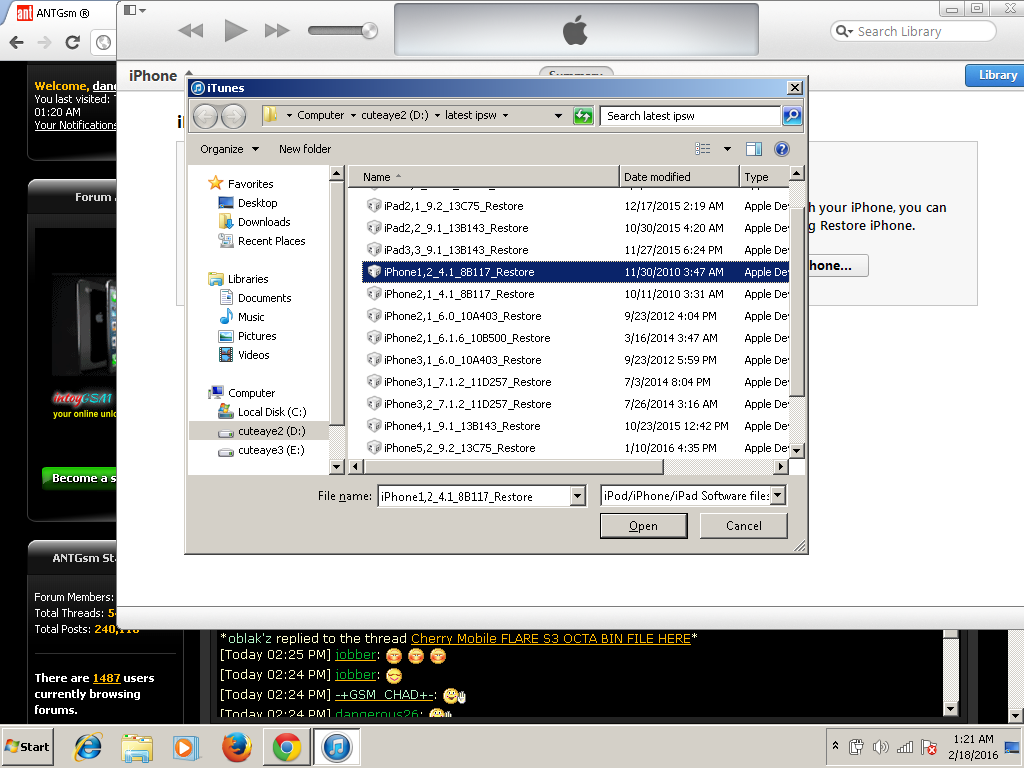The height and width of the screenshot is (768, 1024).
Task: Expand the file type filter dropdown
Action: click(x=777, y=496)
